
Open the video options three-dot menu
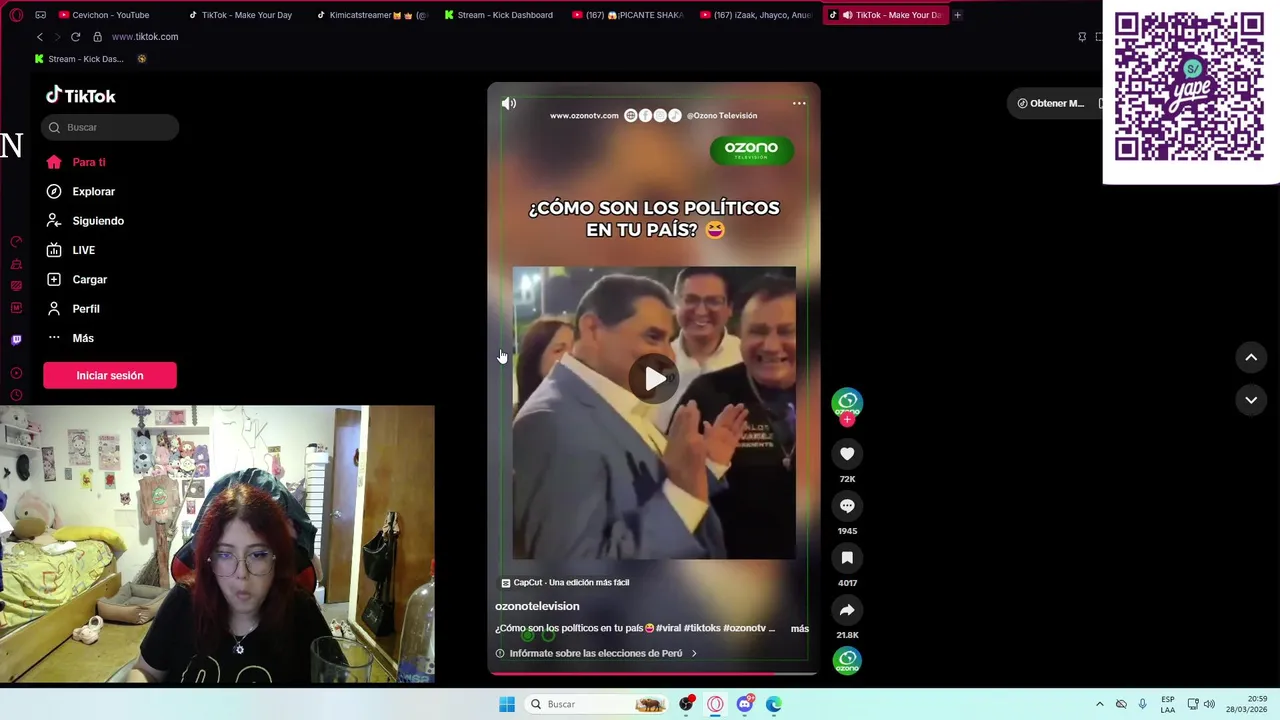point(799,103)
